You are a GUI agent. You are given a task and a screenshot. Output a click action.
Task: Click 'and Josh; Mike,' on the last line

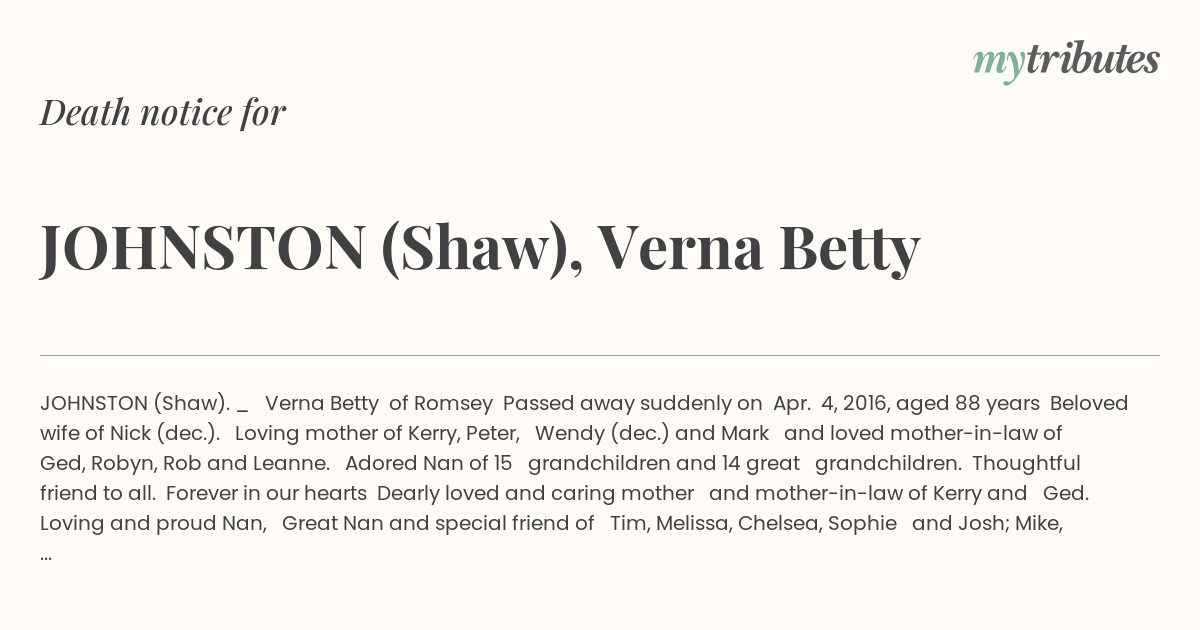tap(987, 523)
